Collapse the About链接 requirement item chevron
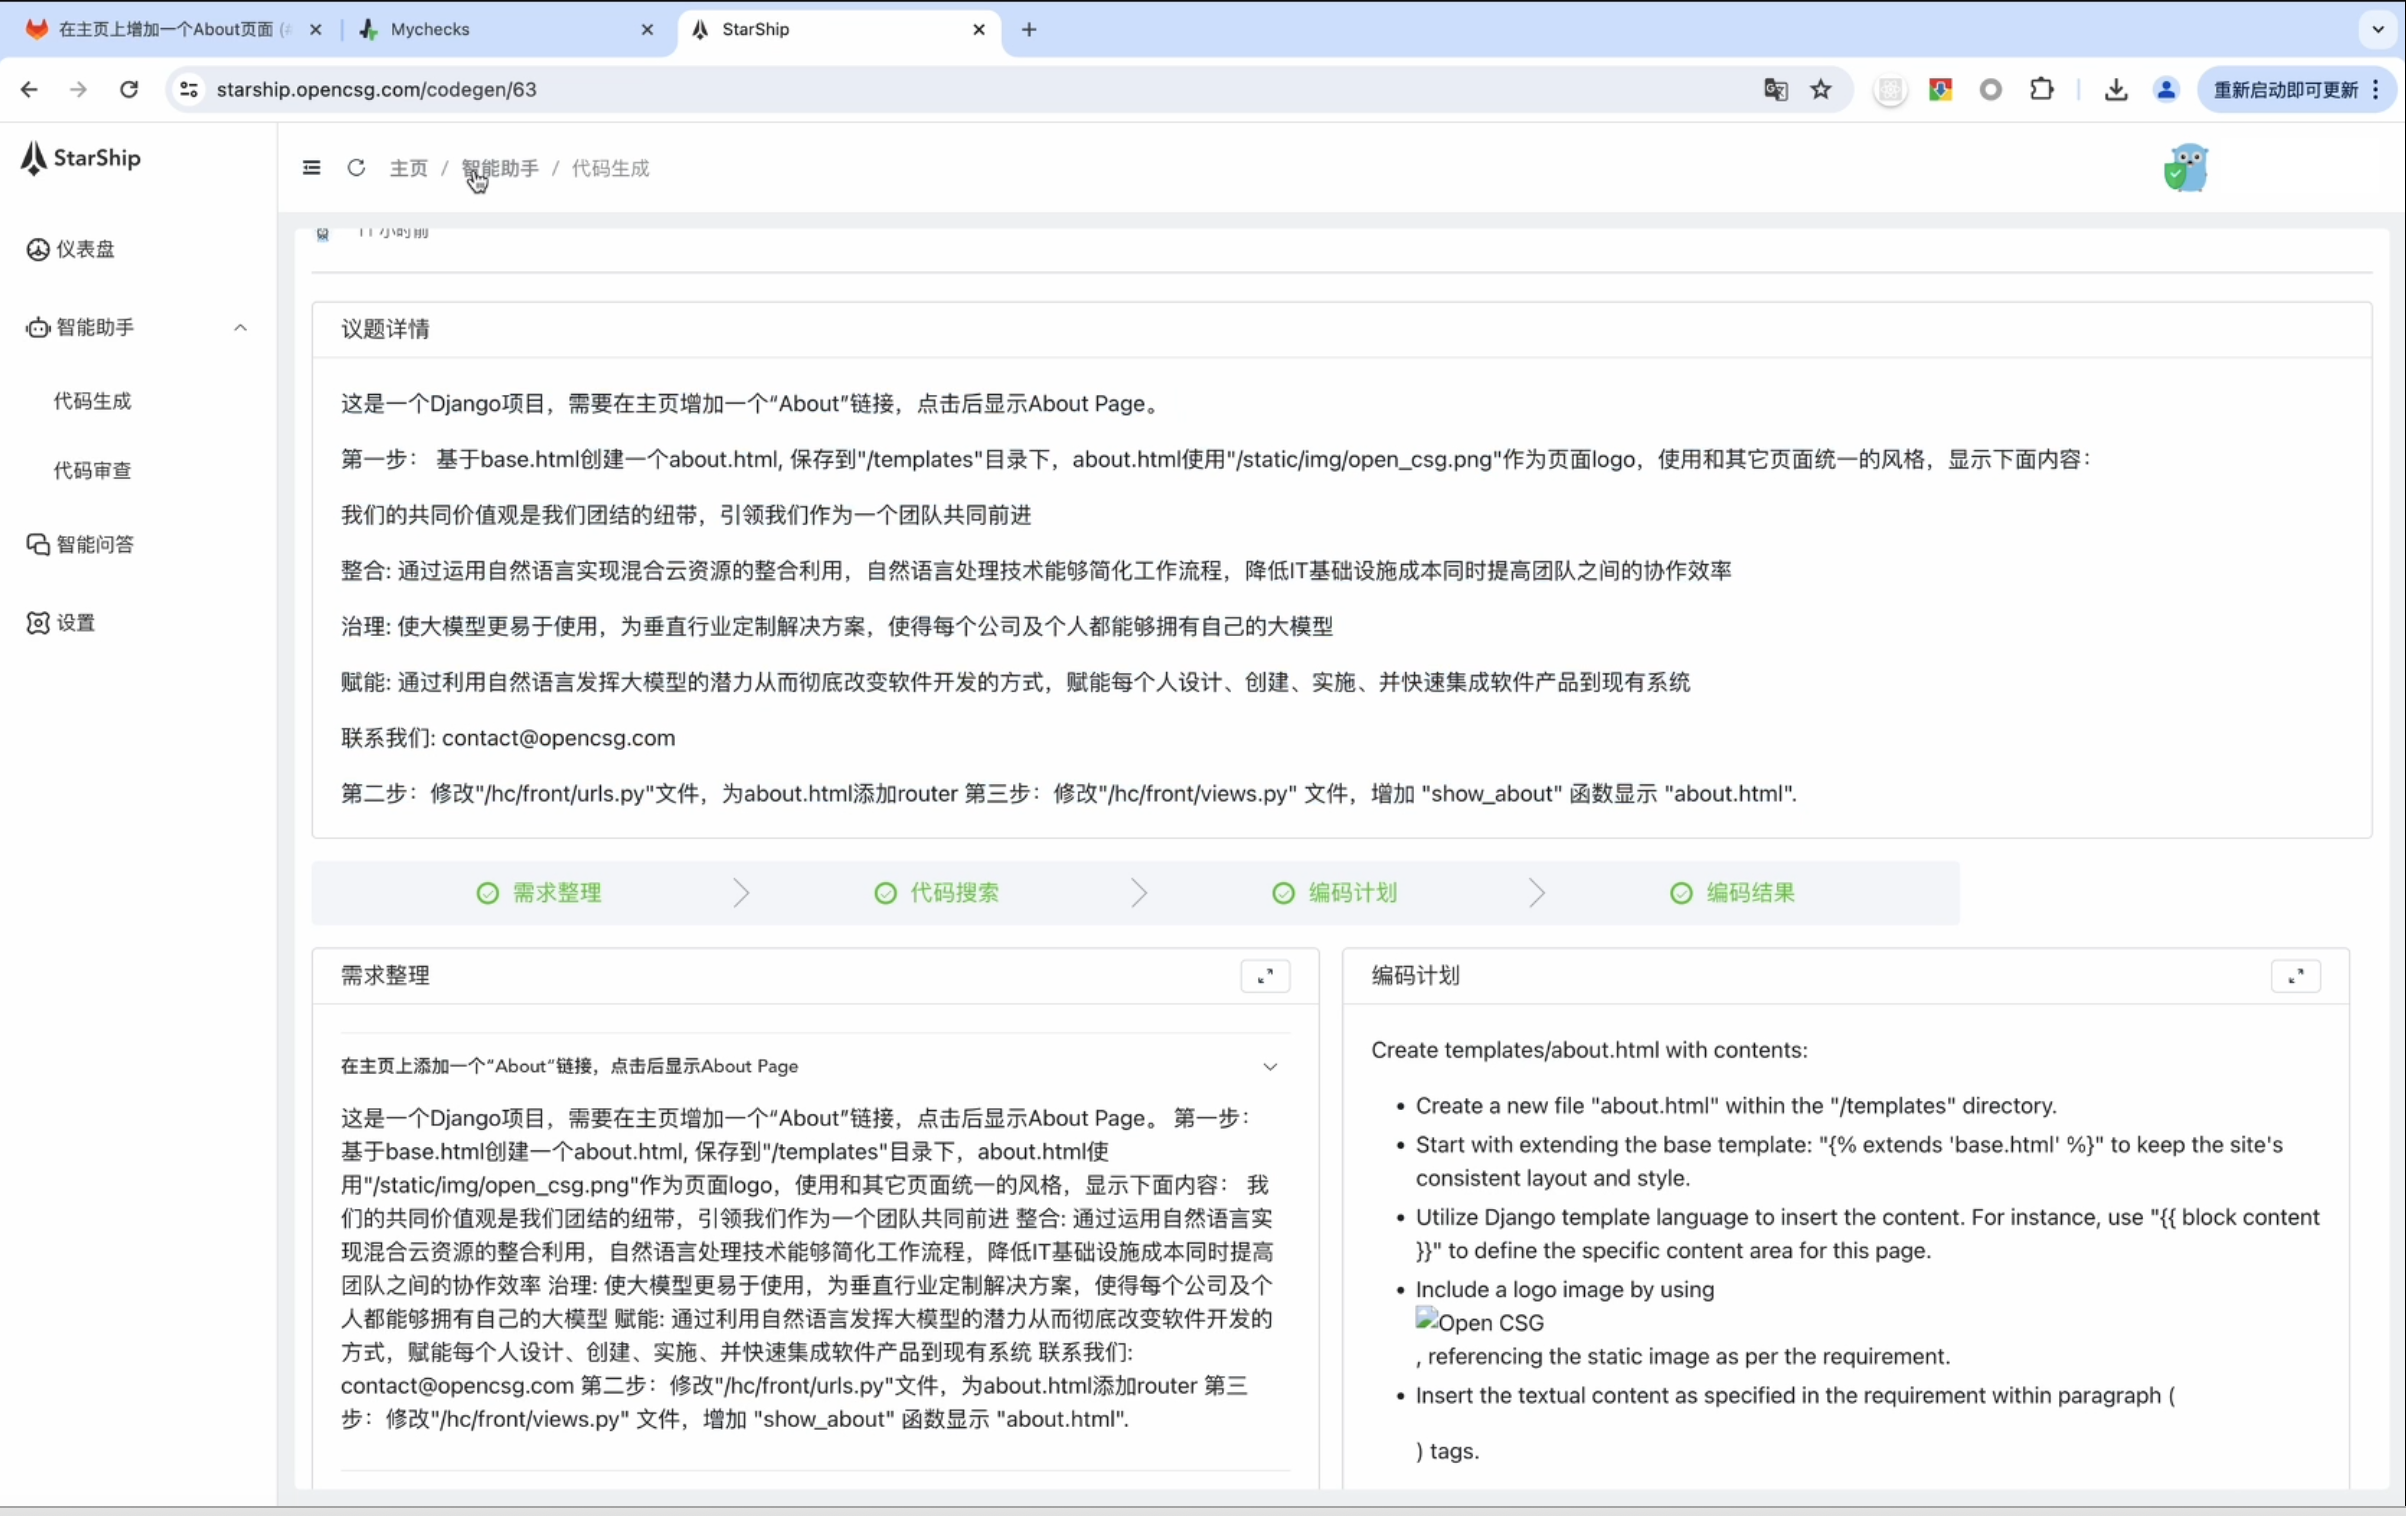 (1270, 1067)
